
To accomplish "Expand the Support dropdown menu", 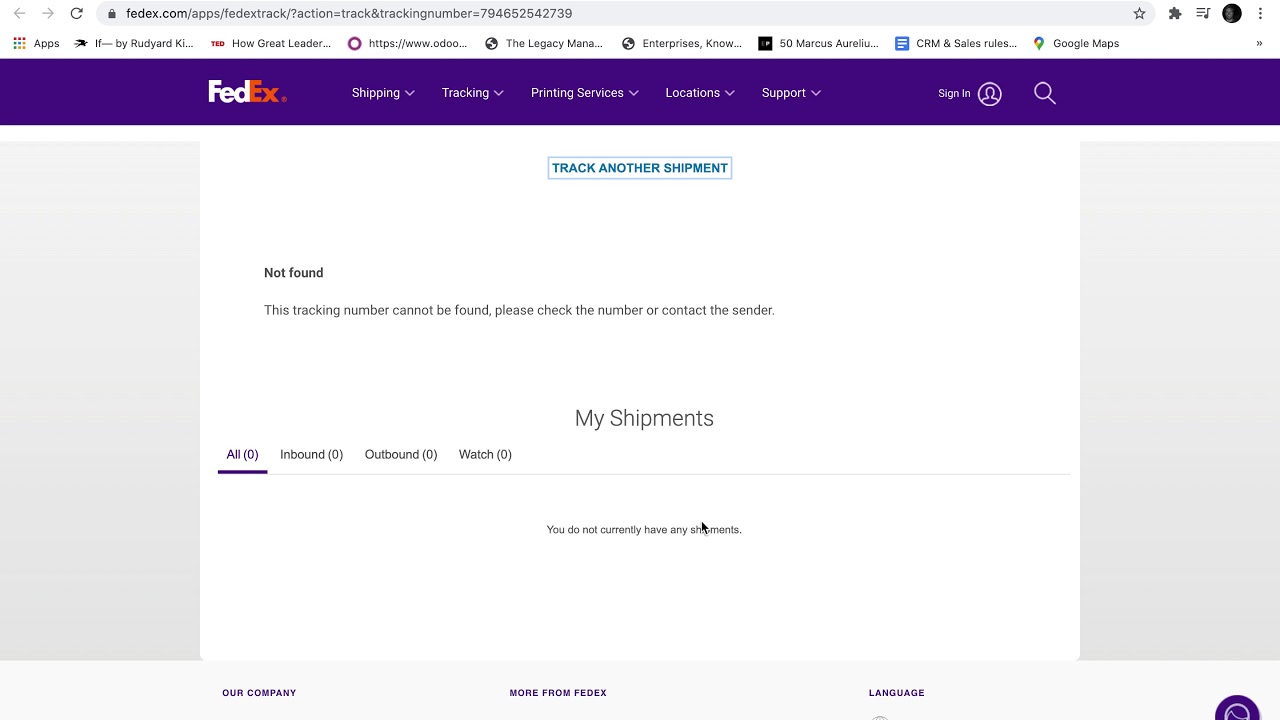I will pos(791,93).
